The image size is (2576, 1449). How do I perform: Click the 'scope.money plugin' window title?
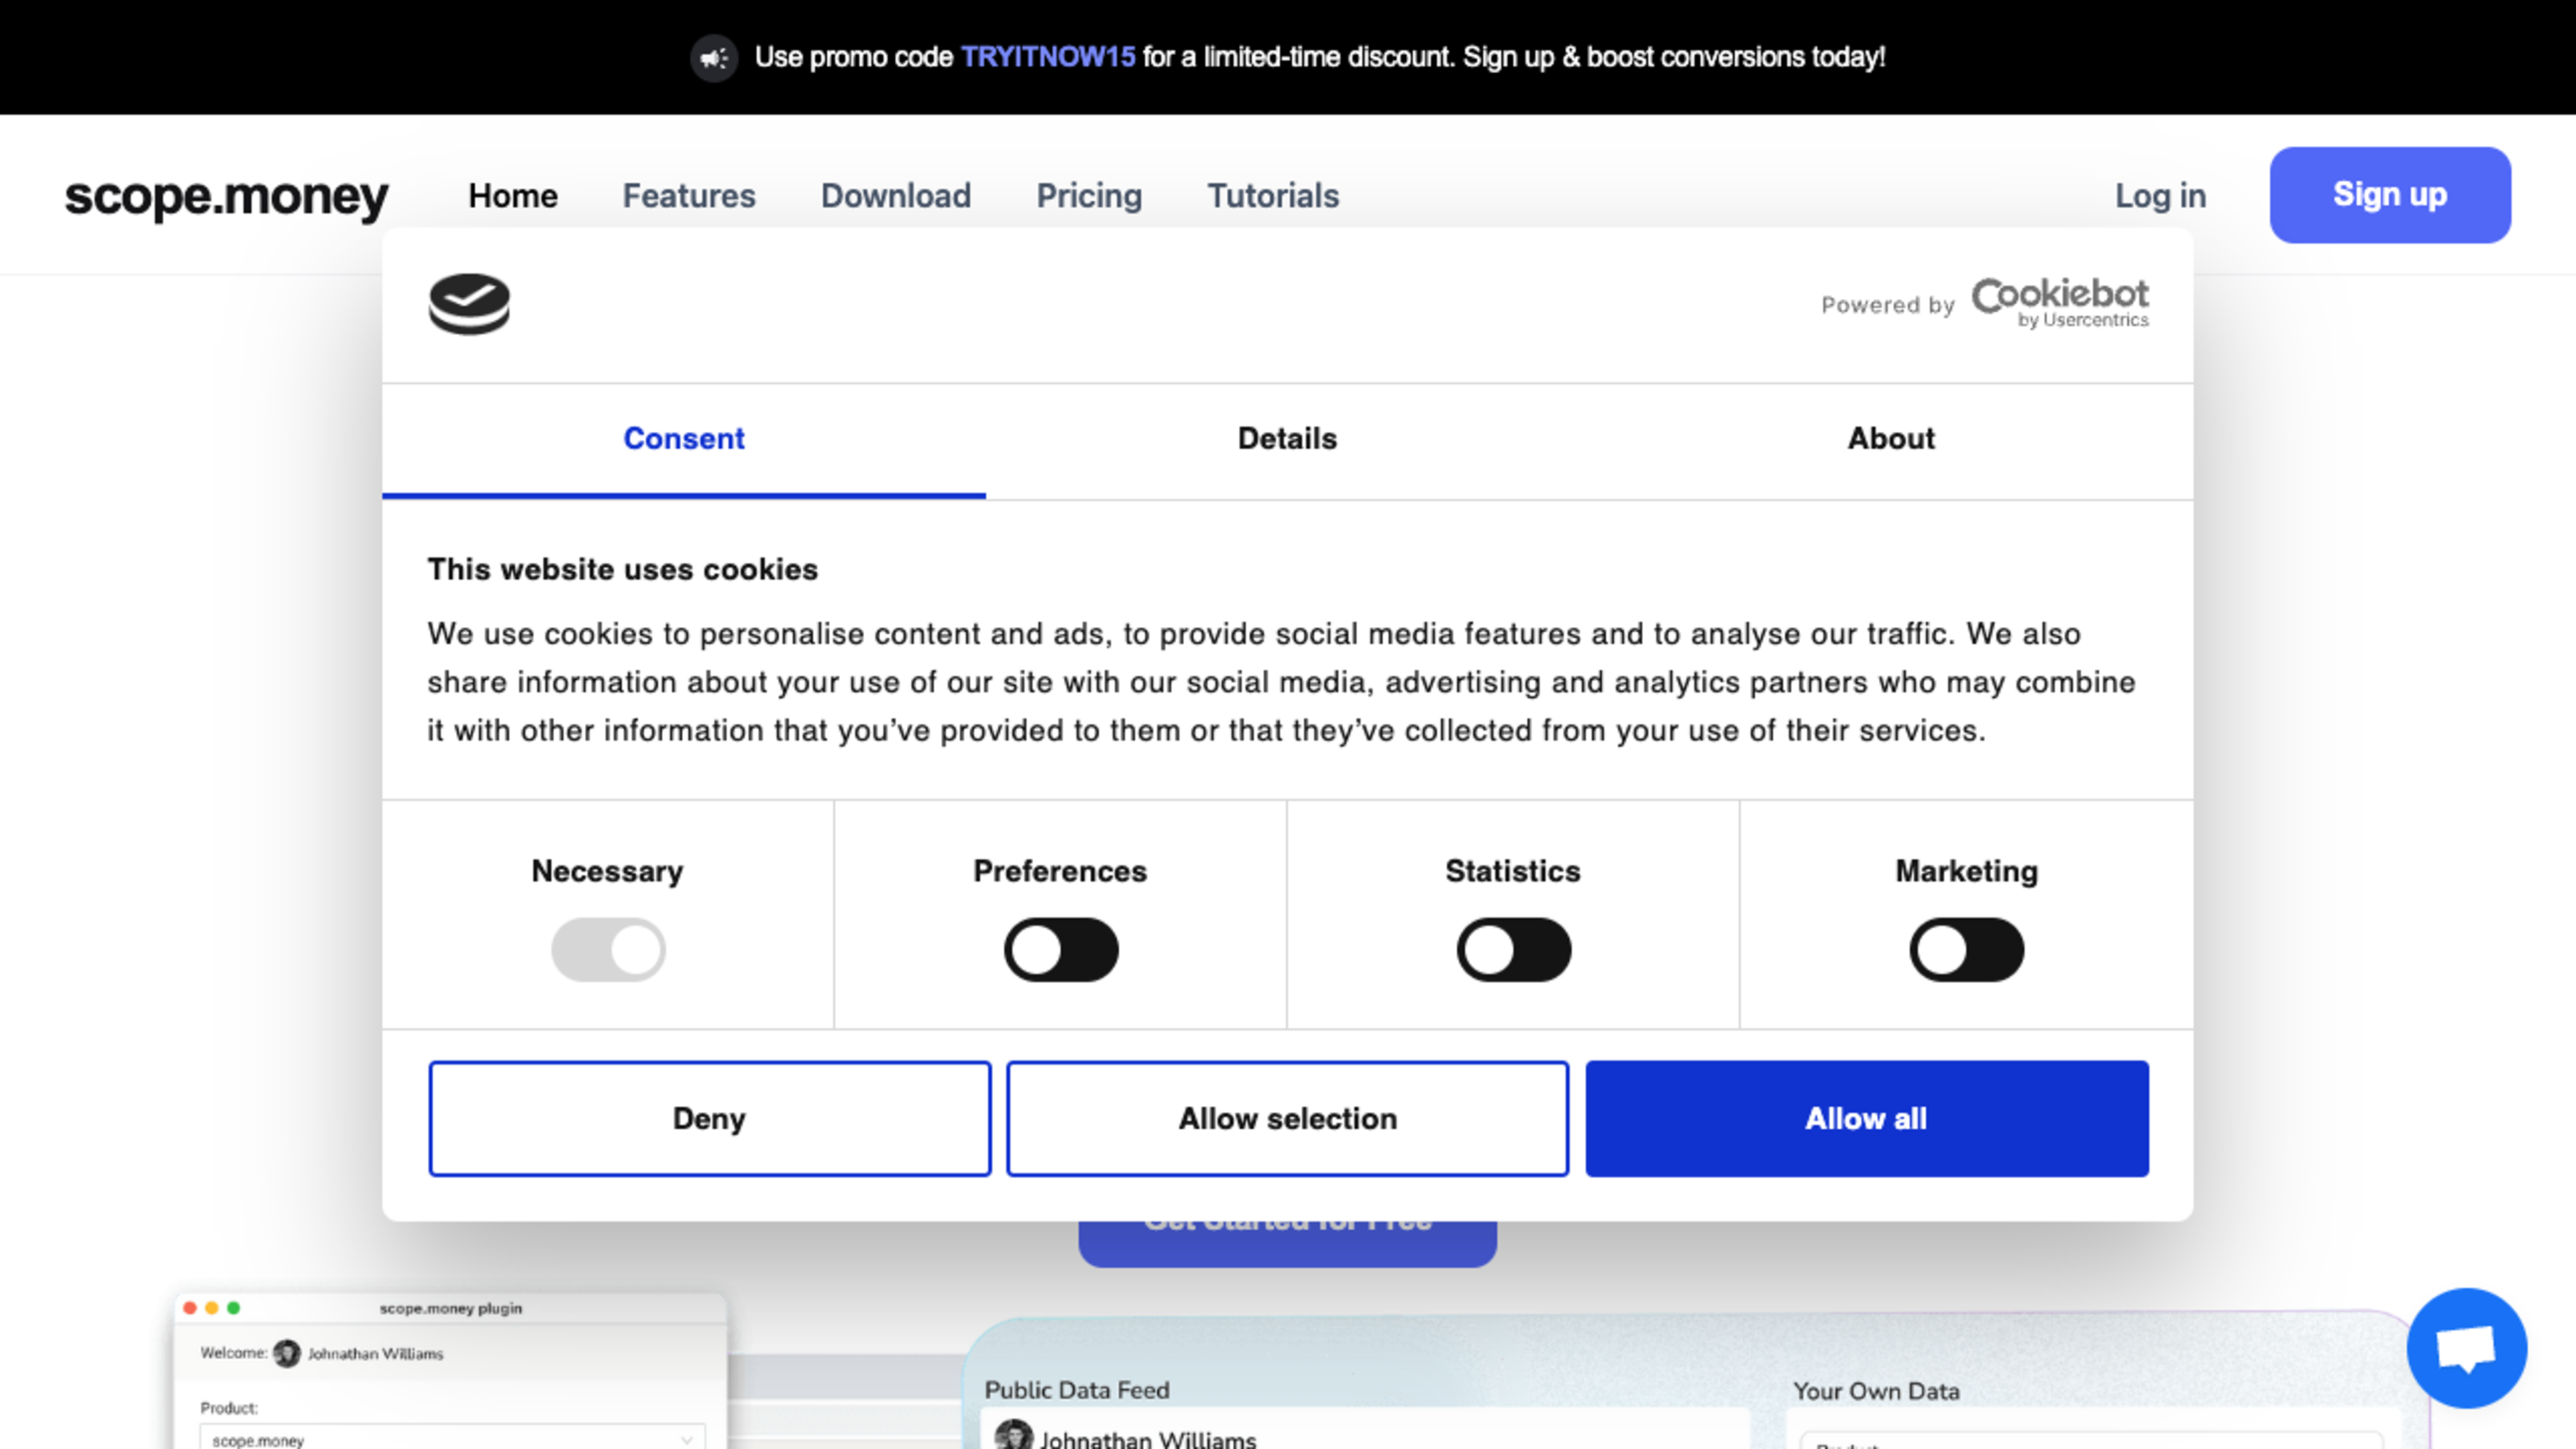[x=451, y=1308]
